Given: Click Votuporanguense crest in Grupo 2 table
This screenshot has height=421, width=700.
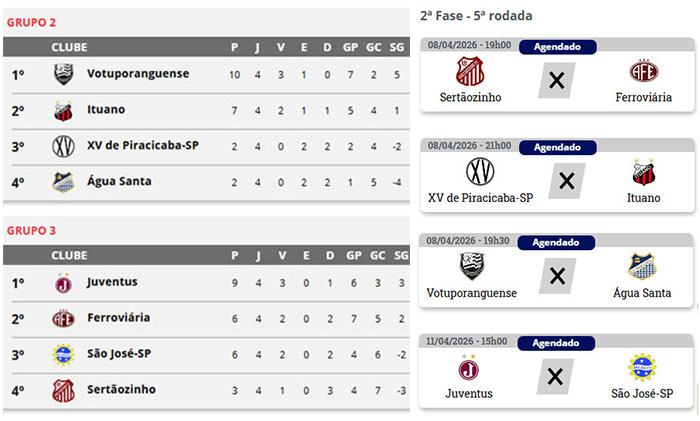Looking at the screenshot, I should (x=64, y=74).
